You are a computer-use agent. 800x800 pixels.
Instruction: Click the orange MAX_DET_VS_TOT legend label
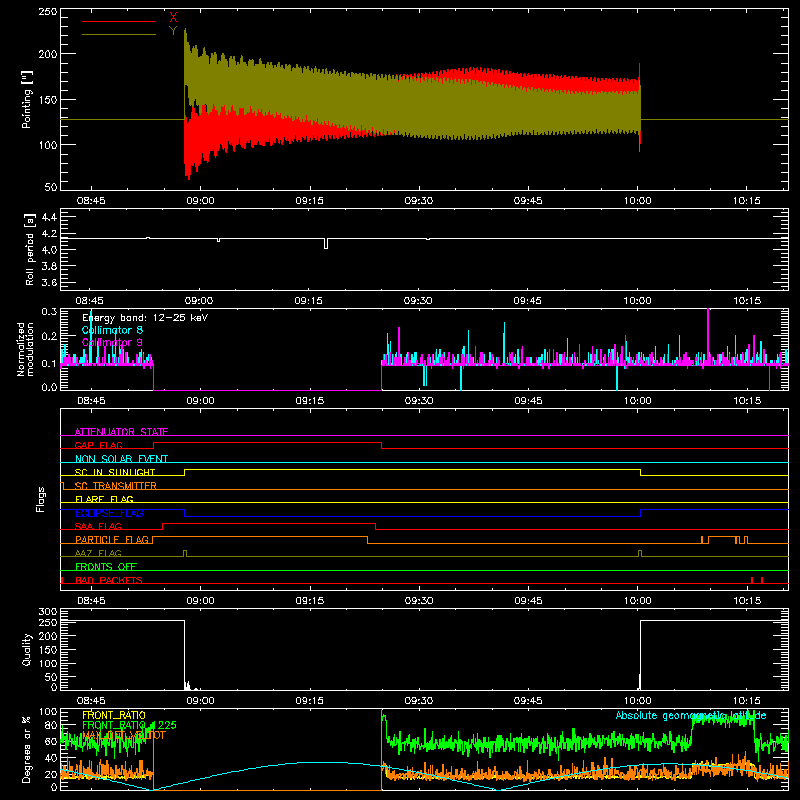tap(124, 735)
